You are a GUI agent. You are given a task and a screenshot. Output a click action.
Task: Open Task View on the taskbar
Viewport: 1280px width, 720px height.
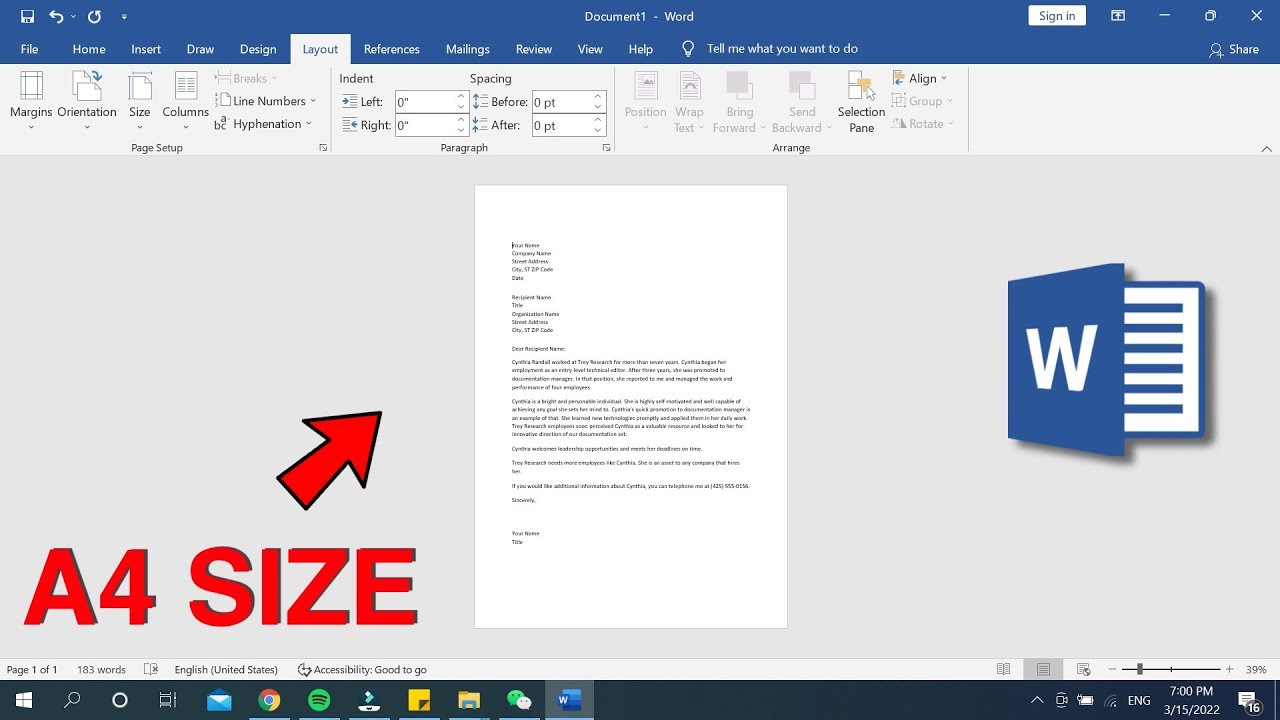point(168,700)
